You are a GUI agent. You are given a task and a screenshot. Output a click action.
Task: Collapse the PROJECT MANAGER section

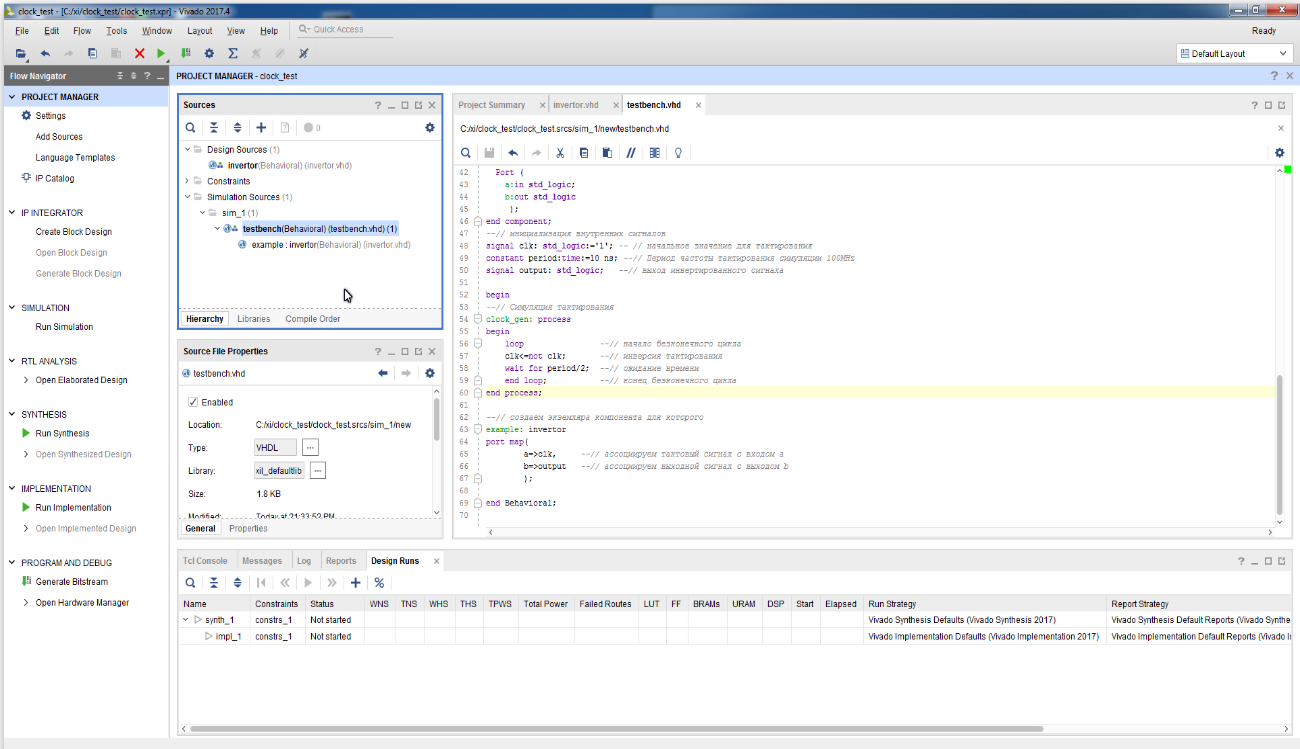point(11,97)
